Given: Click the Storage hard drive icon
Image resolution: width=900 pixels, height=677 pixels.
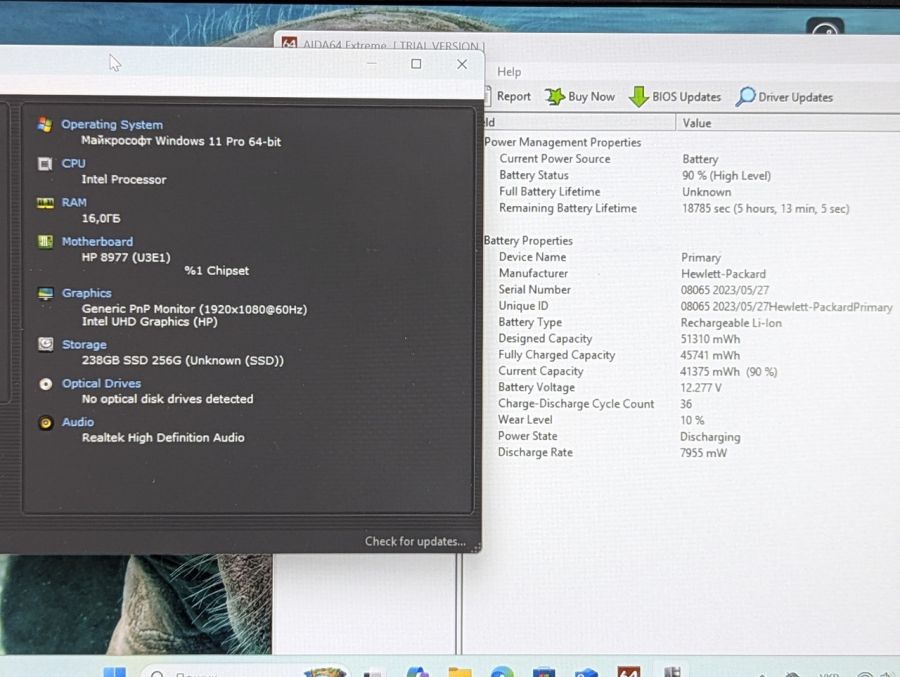Looking at the screenshot, I should 45,344.
